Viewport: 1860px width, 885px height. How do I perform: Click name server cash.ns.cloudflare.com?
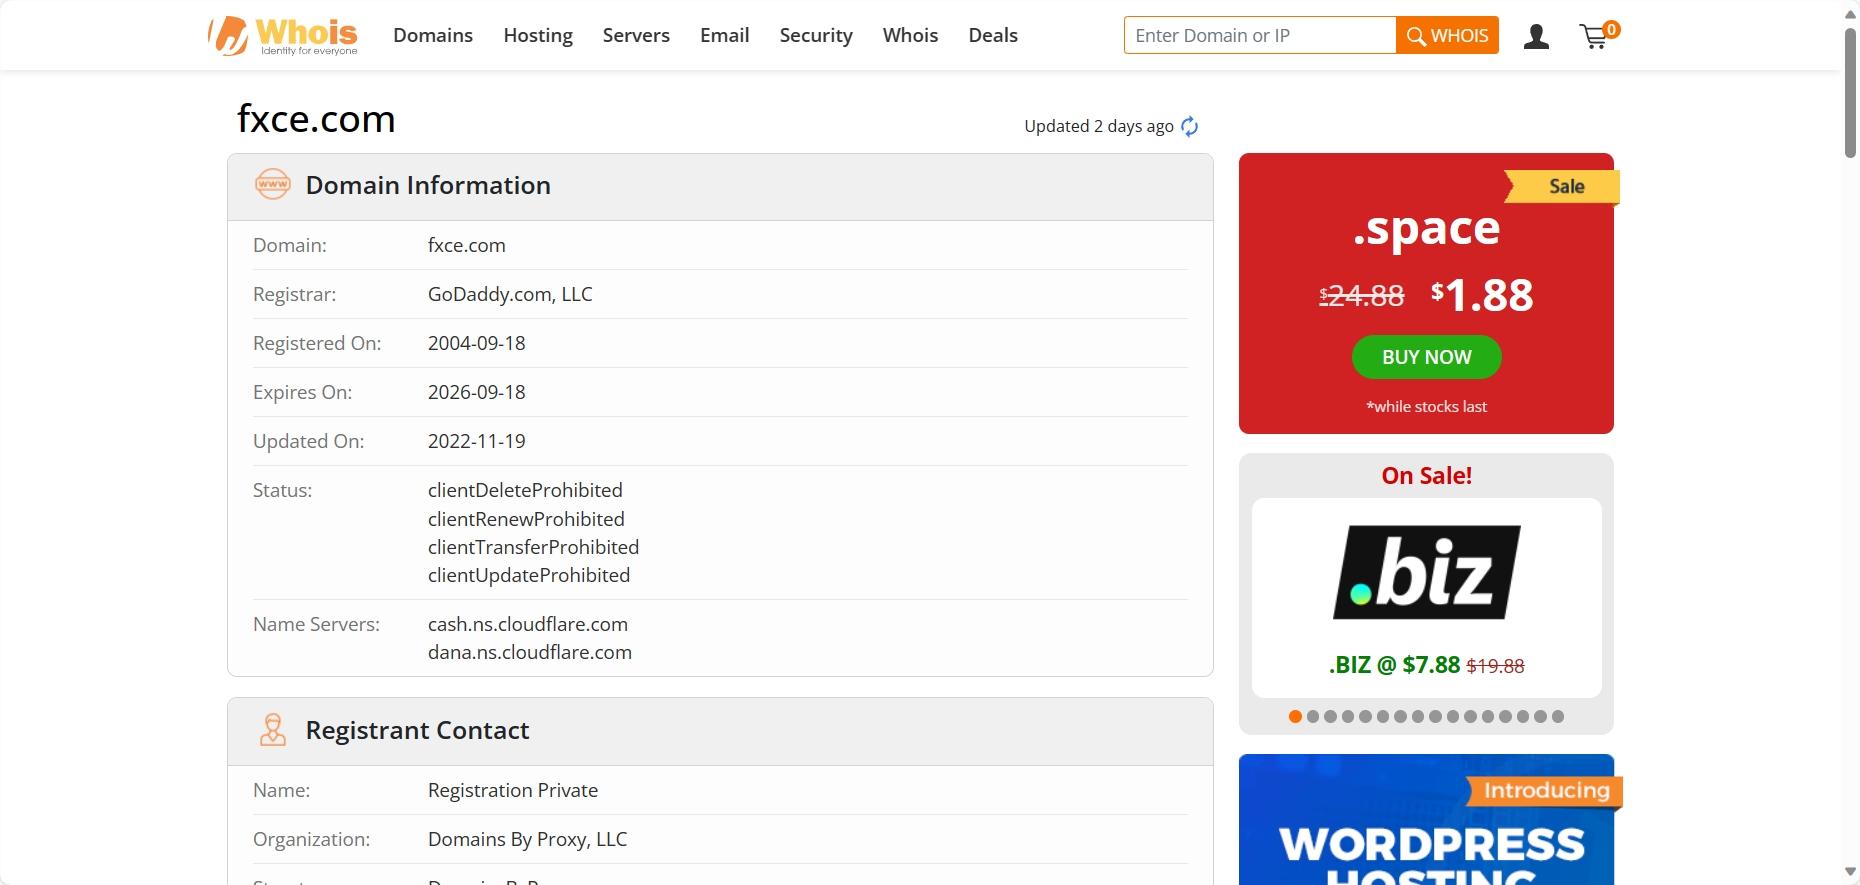(528, 624)
